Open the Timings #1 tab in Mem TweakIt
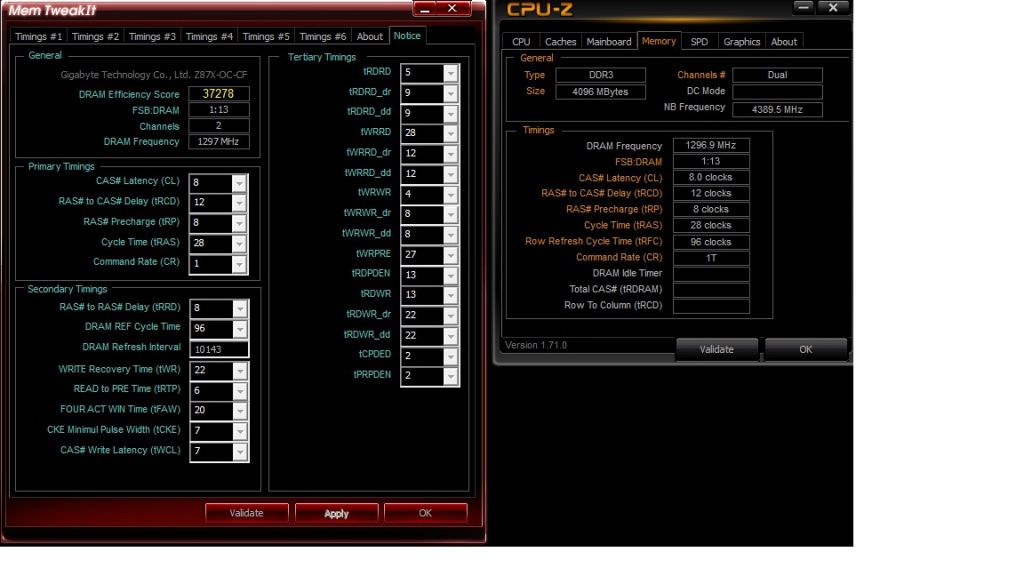 pyautogui.click(x=39, y=37)
